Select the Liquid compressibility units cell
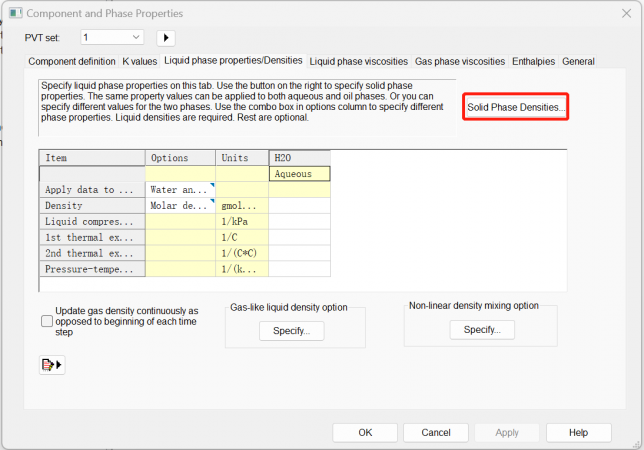 [x=242, y=221]
